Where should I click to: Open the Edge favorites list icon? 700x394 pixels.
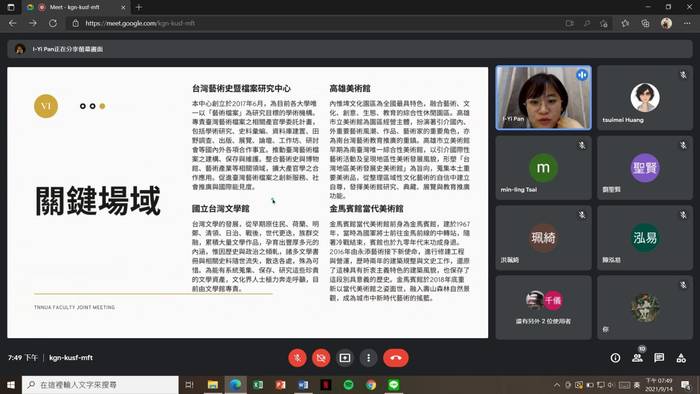625,23
